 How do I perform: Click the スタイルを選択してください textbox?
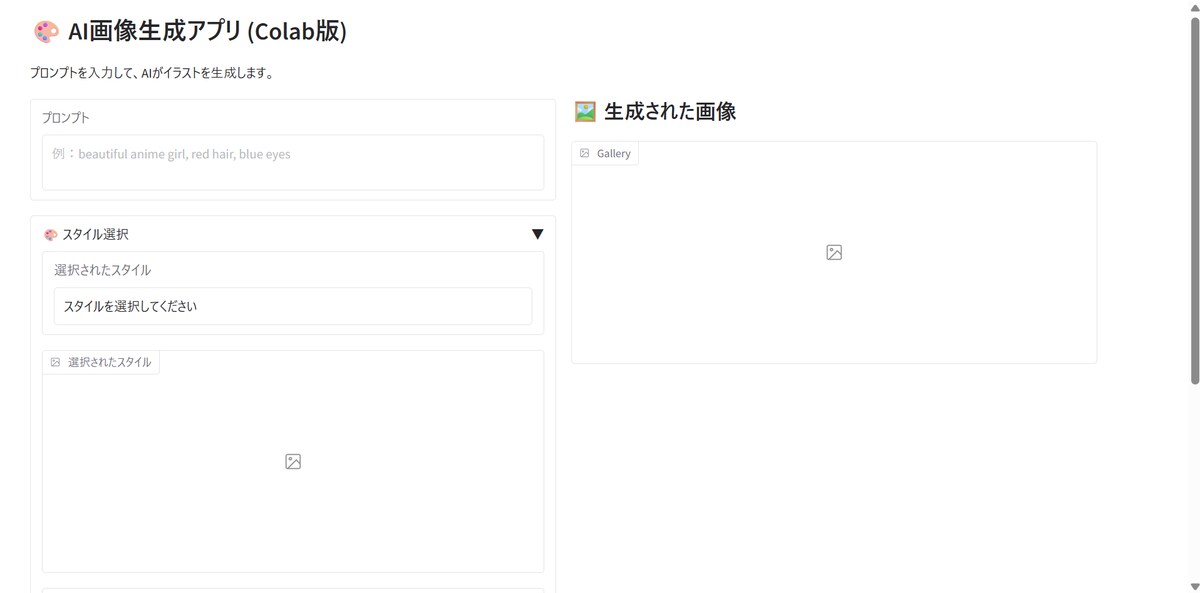(293, 306)
